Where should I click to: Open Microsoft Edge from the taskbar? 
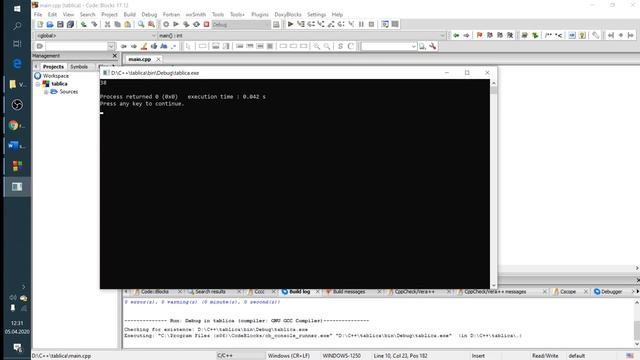[17, 64]
